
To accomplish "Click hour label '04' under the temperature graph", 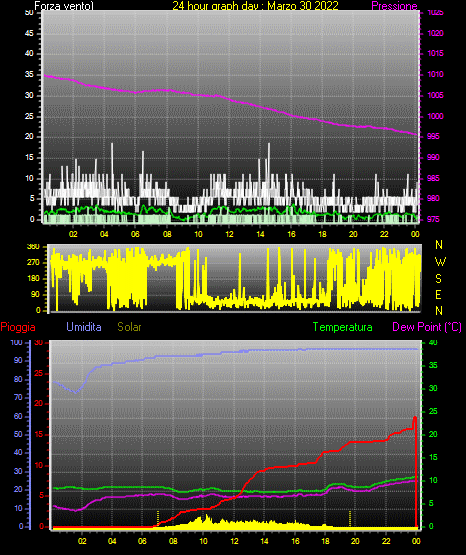I will (112, 541).
